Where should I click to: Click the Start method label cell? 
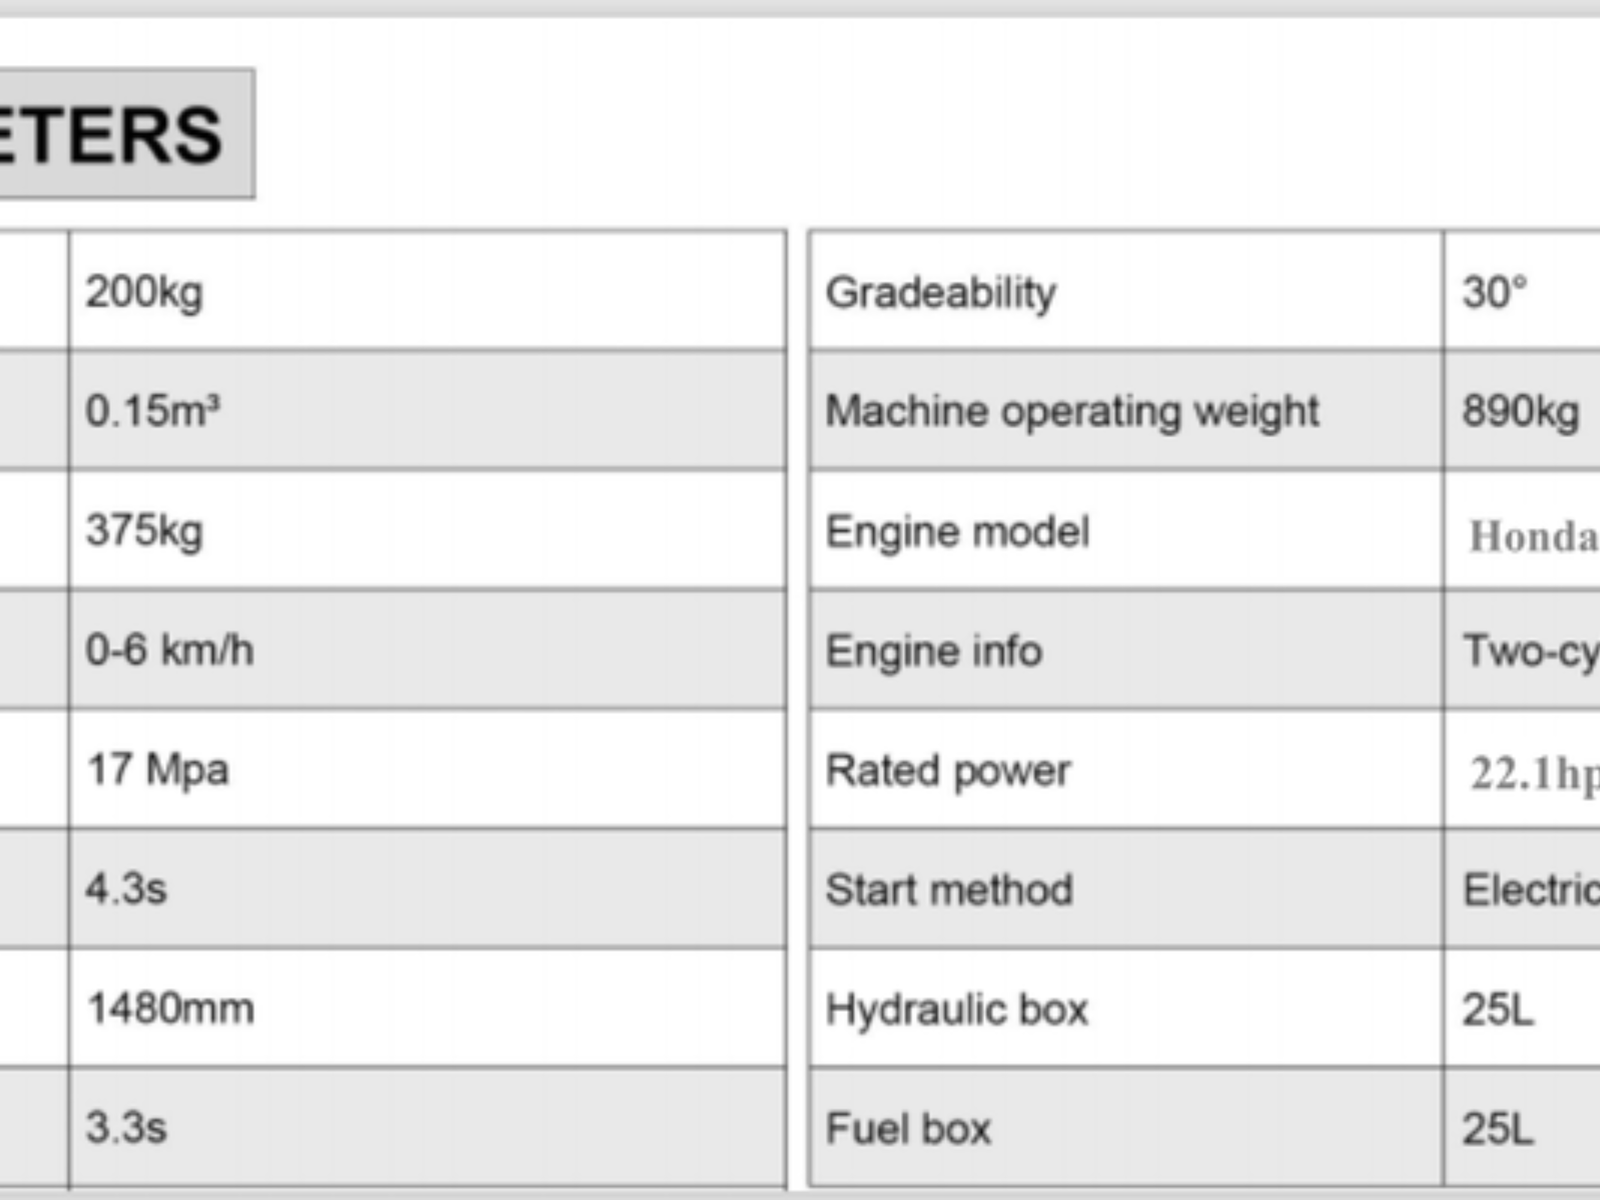(x=949, y=889)
